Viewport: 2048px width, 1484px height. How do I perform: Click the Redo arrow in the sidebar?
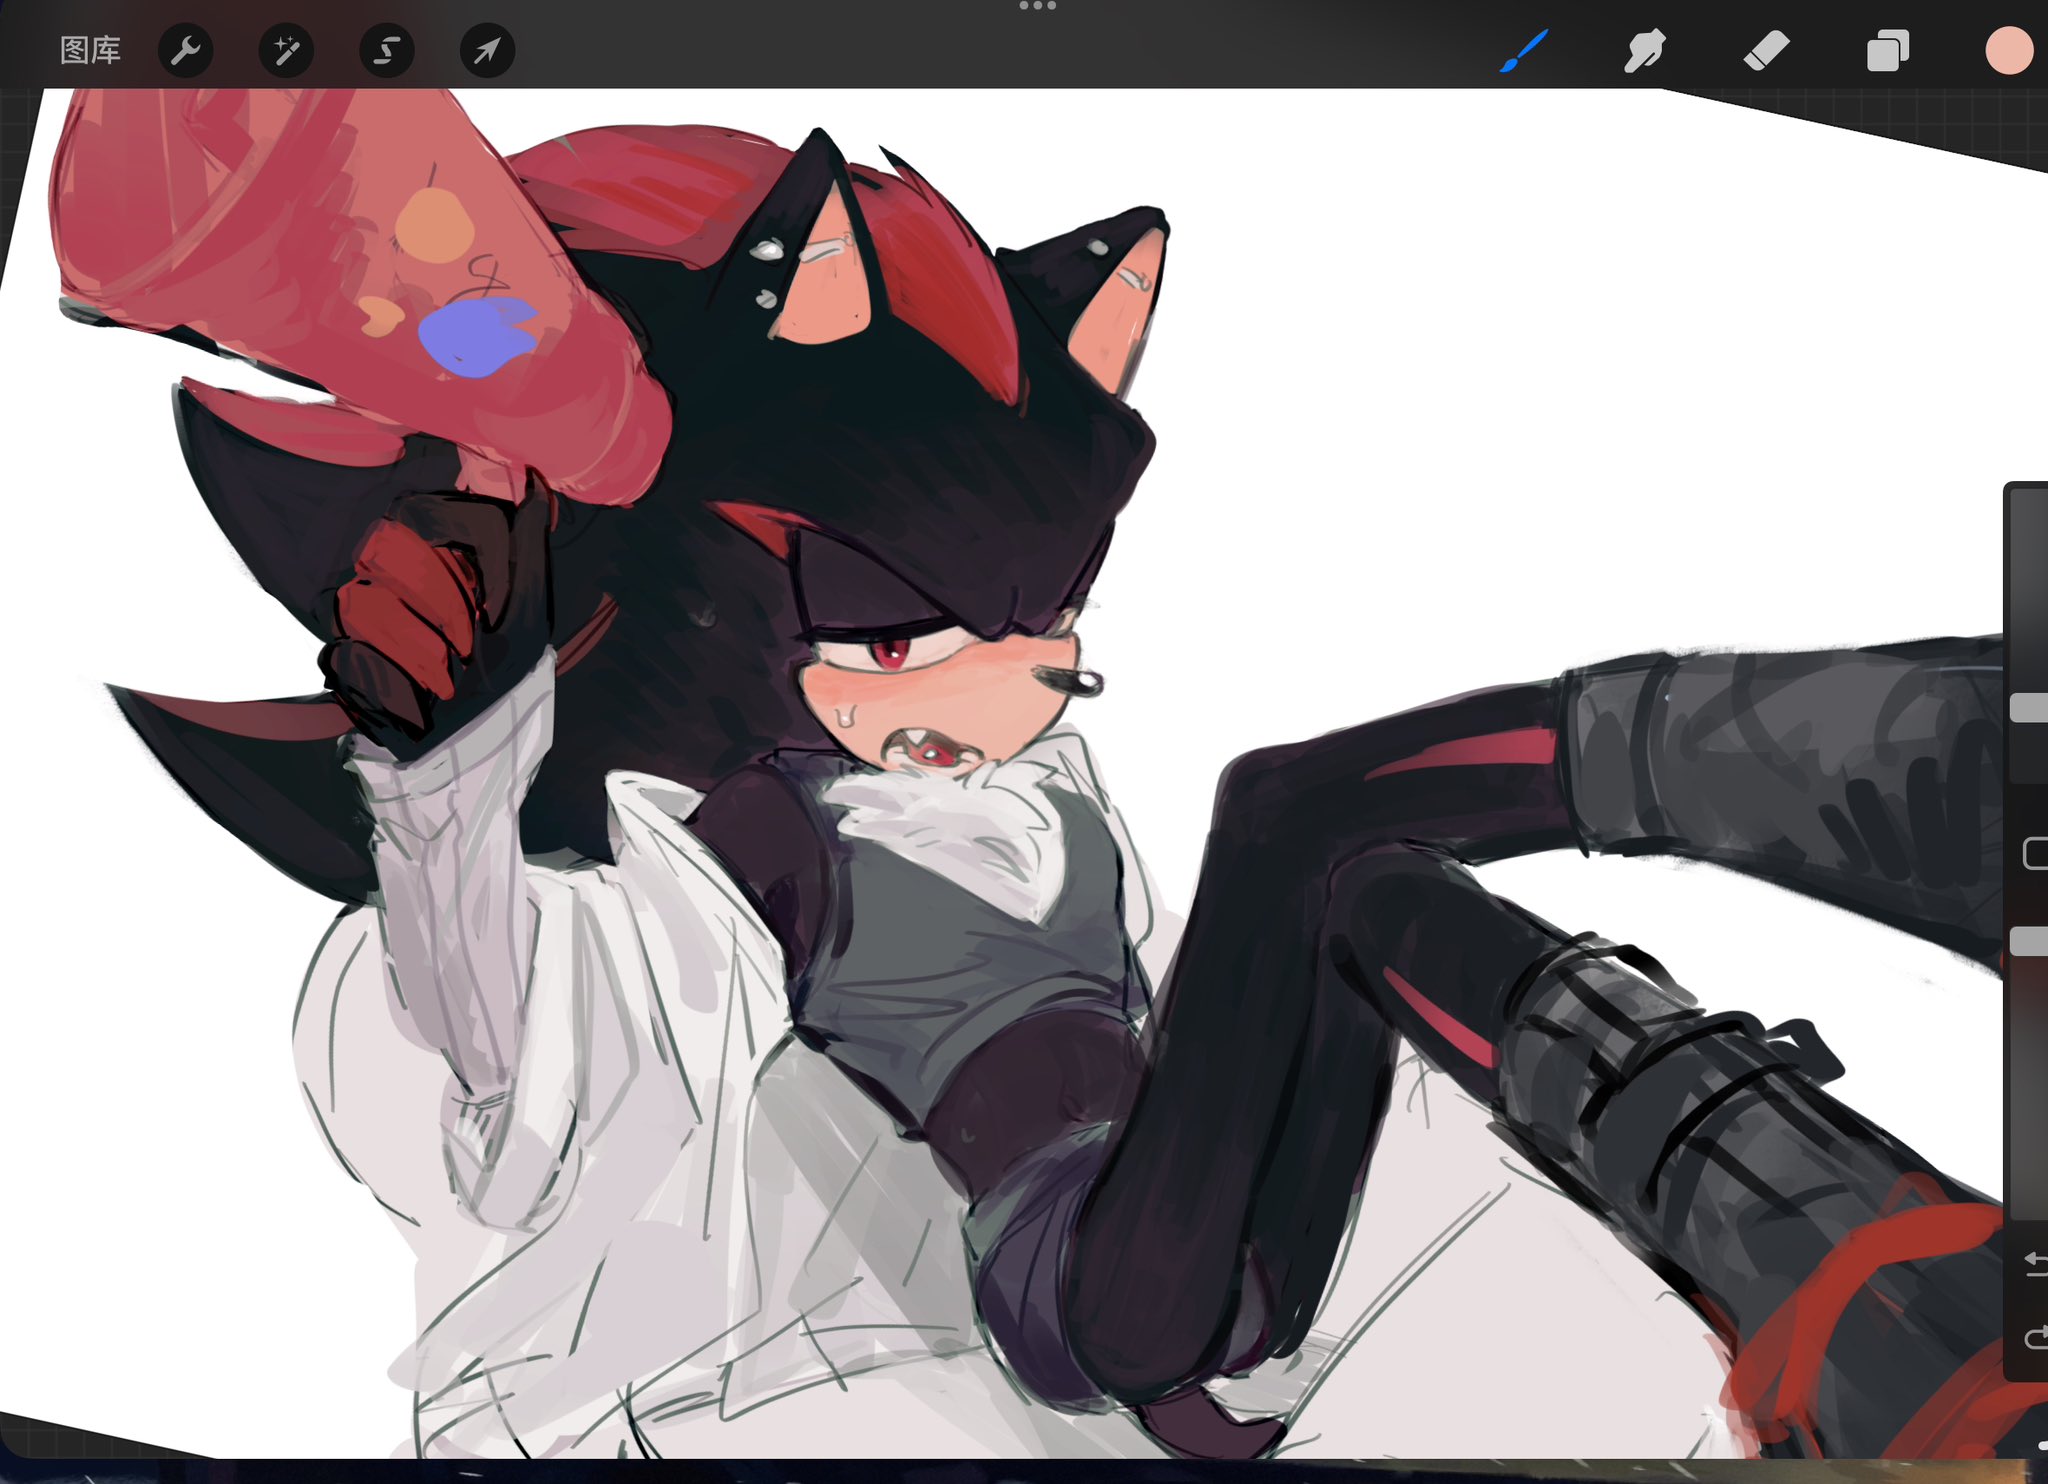point(2036,1338)
